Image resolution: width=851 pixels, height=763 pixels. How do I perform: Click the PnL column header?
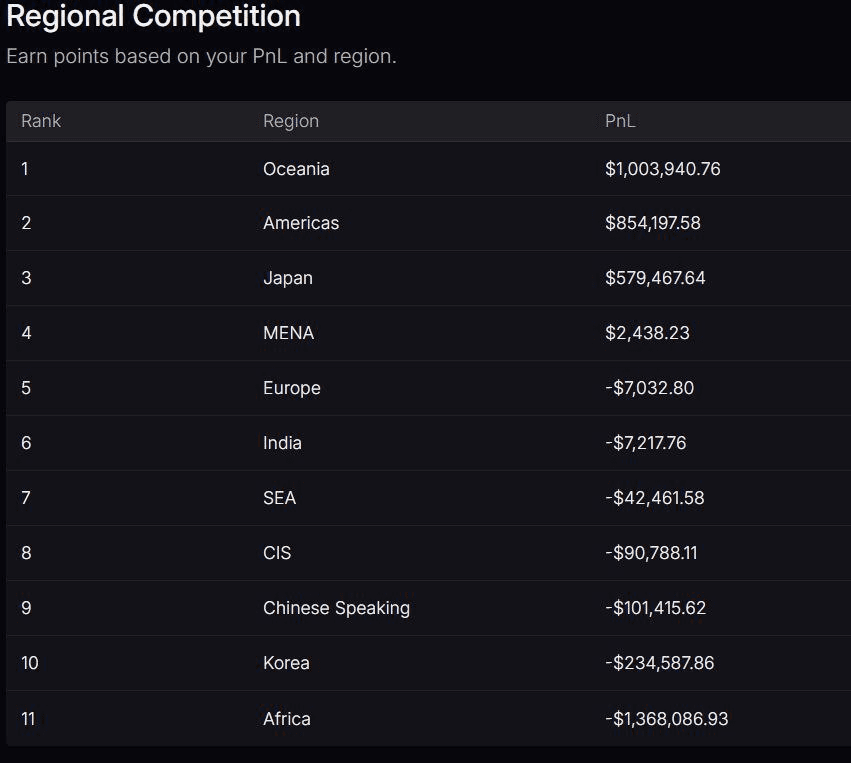click(620, 121)
